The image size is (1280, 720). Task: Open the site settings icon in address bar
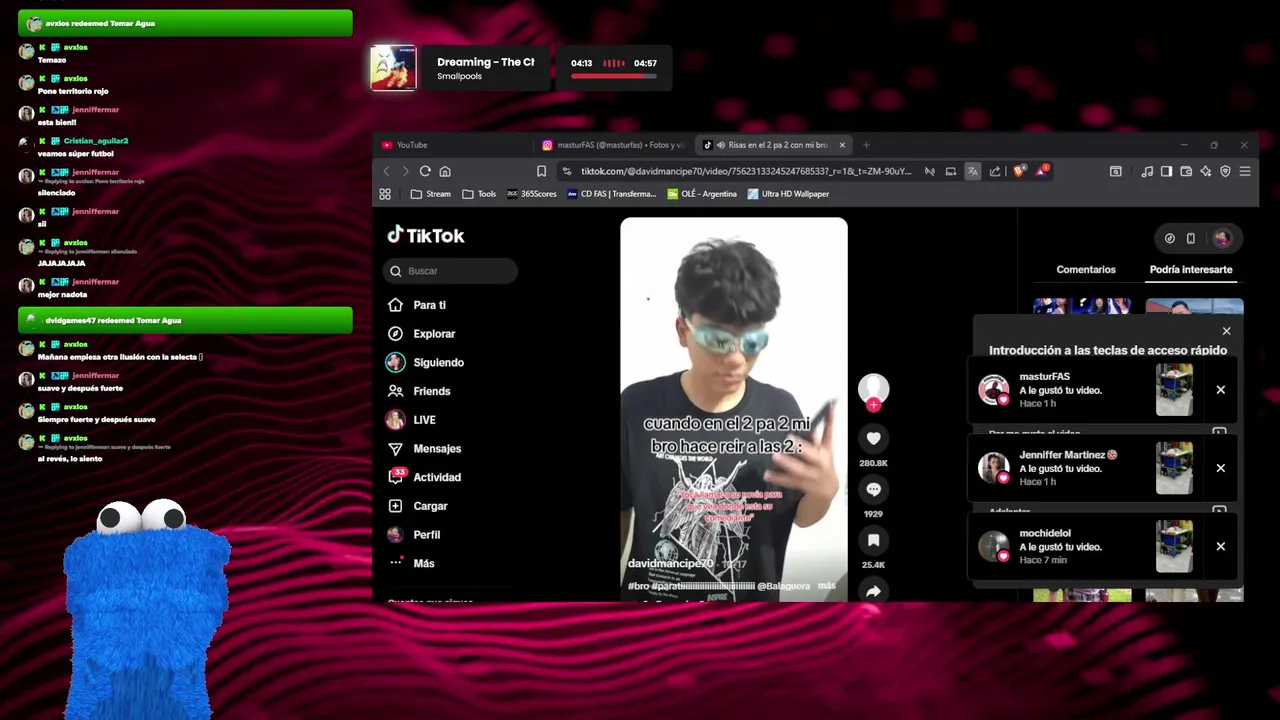[567, 171]
